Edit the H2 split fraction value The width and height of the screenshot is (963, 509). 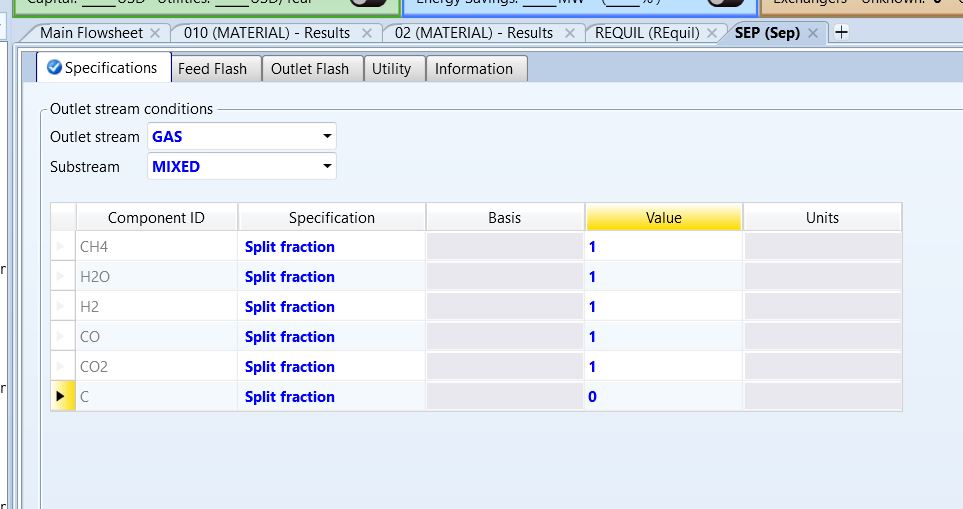click(x=664, y=307)
